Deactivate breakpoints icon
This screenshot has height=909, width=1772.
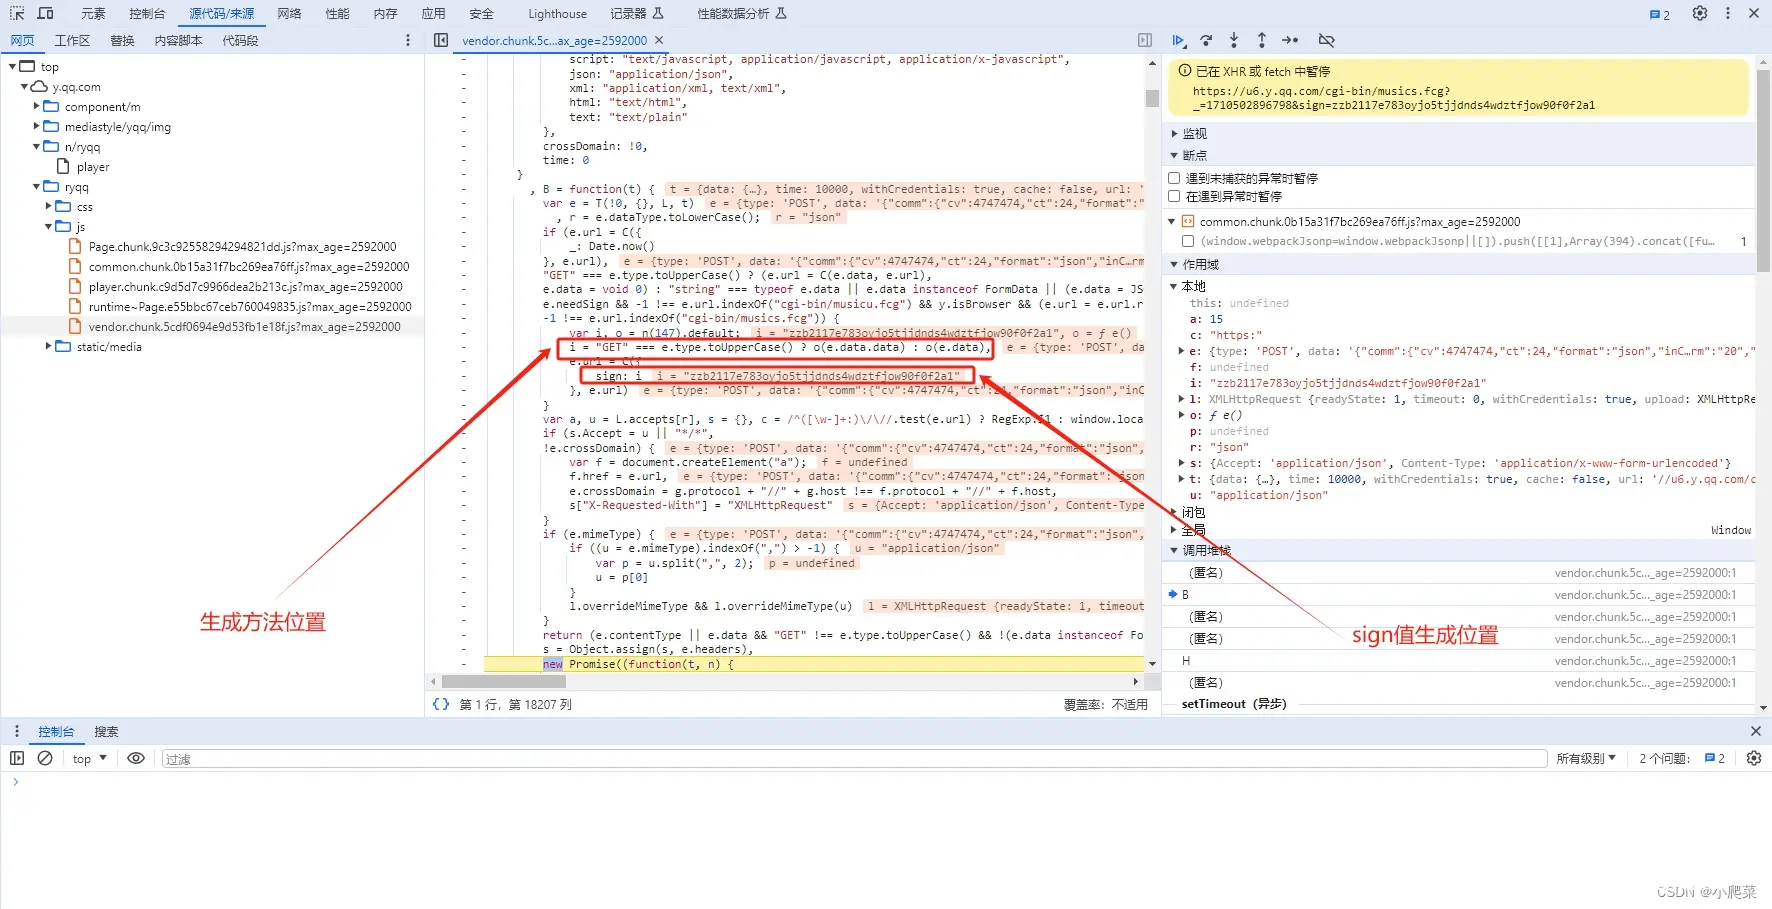(x=1327, y=40)
